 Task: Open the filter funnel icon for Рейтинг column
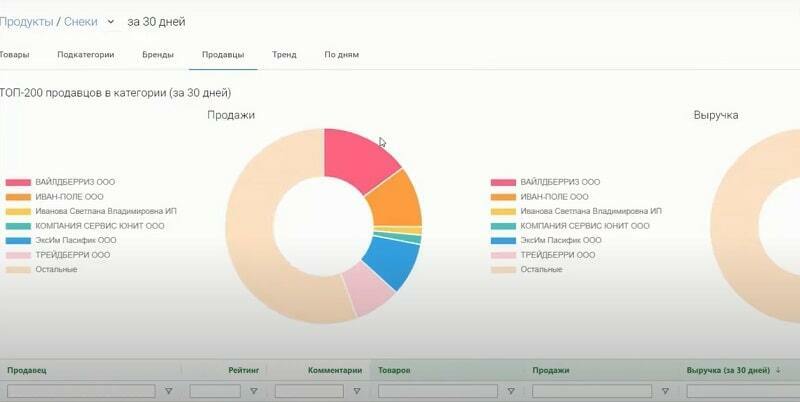tap(254, 391)
